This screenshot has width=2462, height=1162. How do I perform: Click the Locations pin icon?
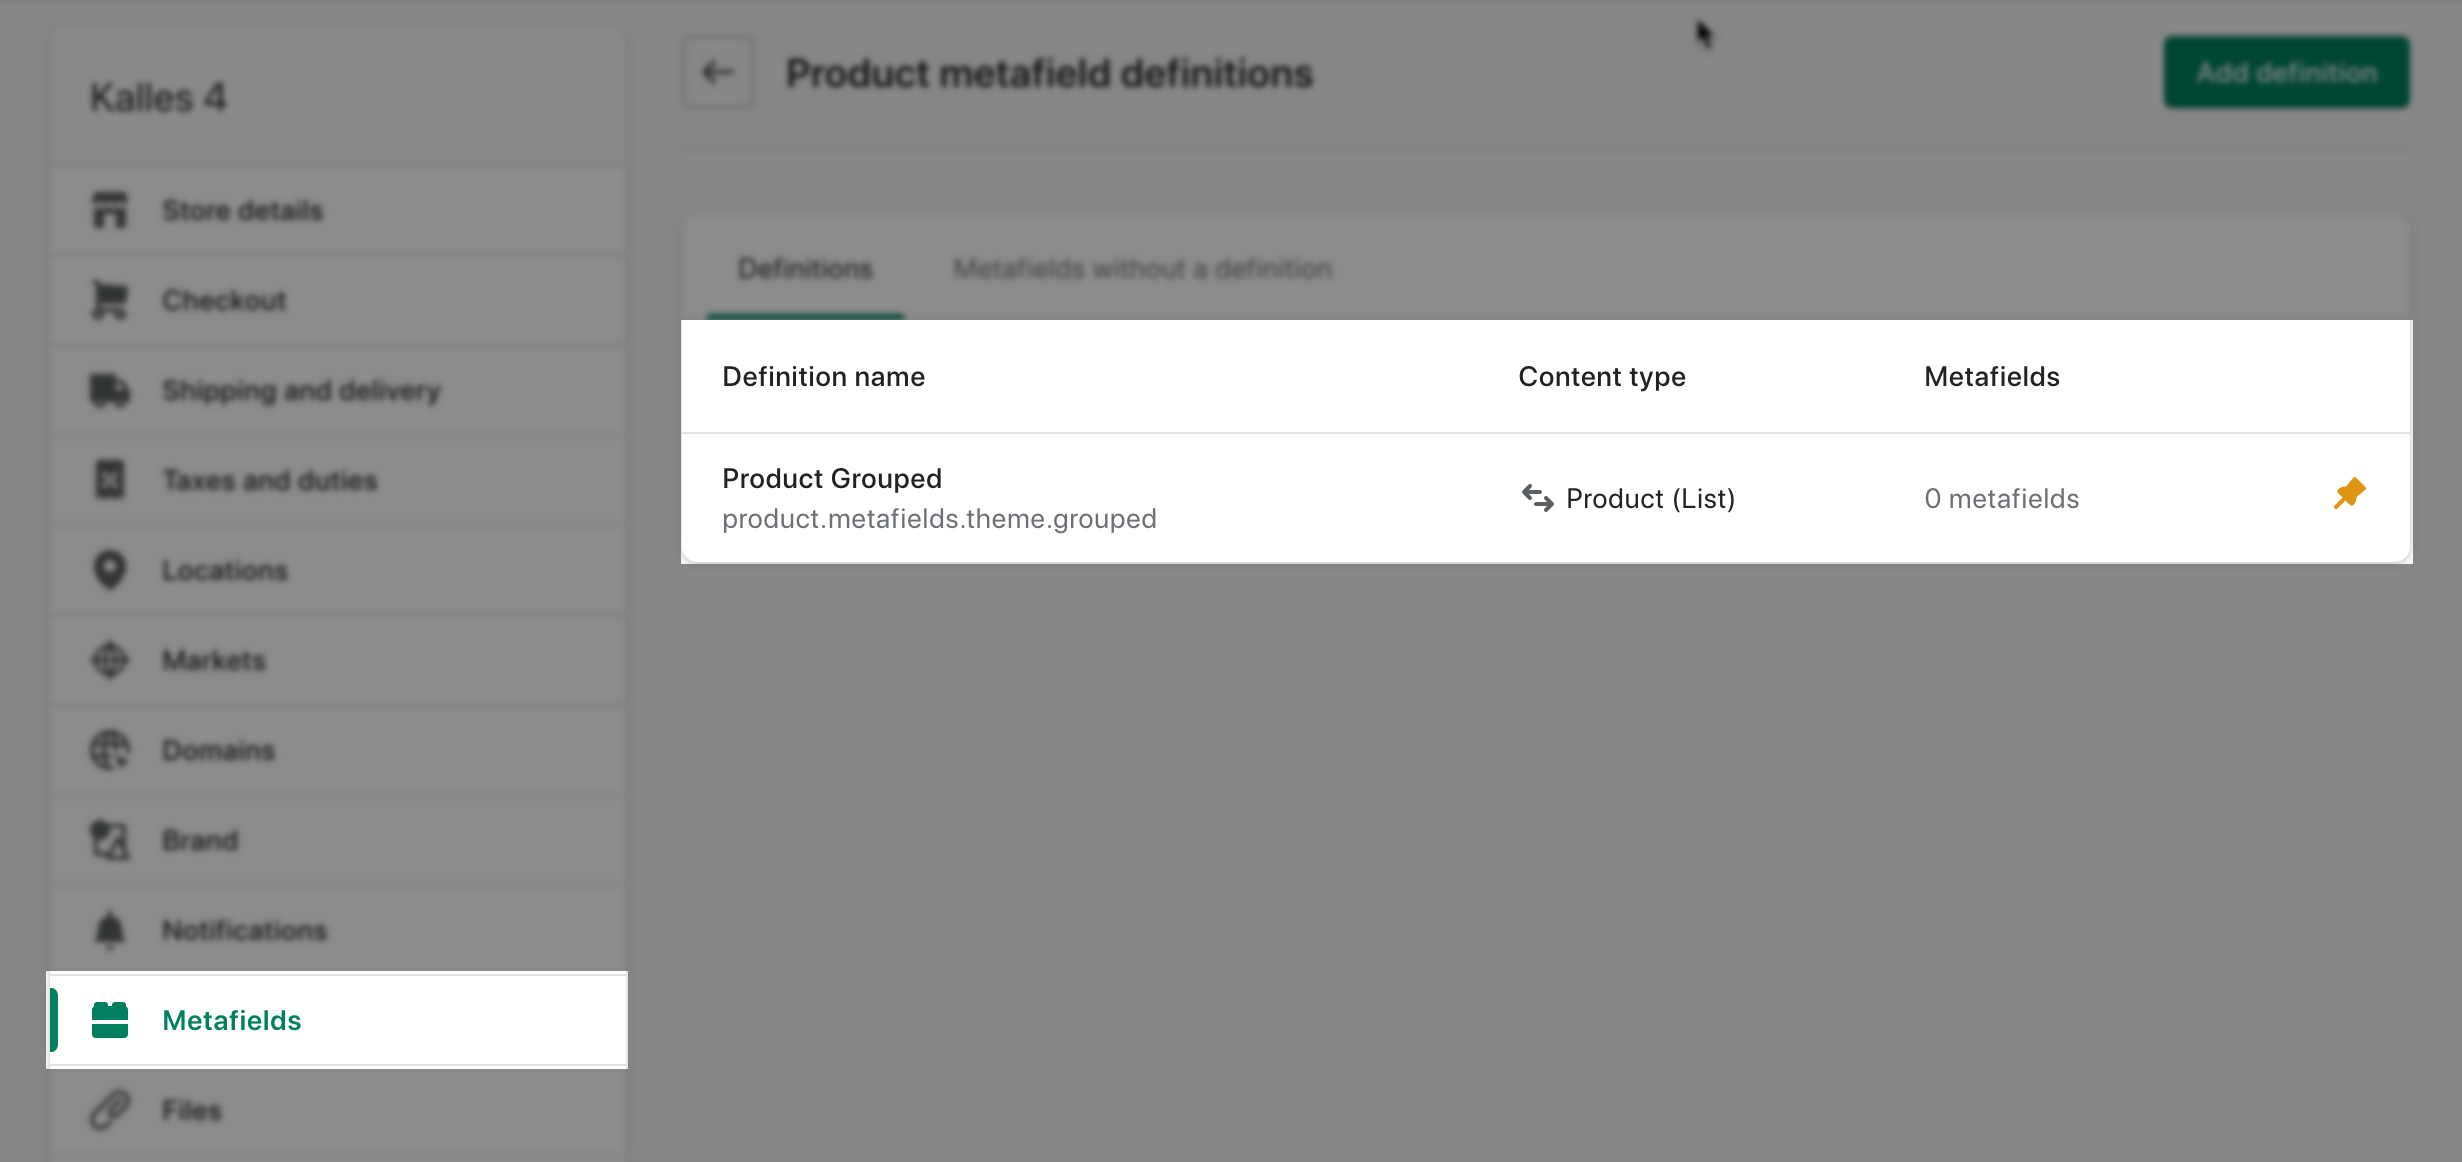pos(110,570)
